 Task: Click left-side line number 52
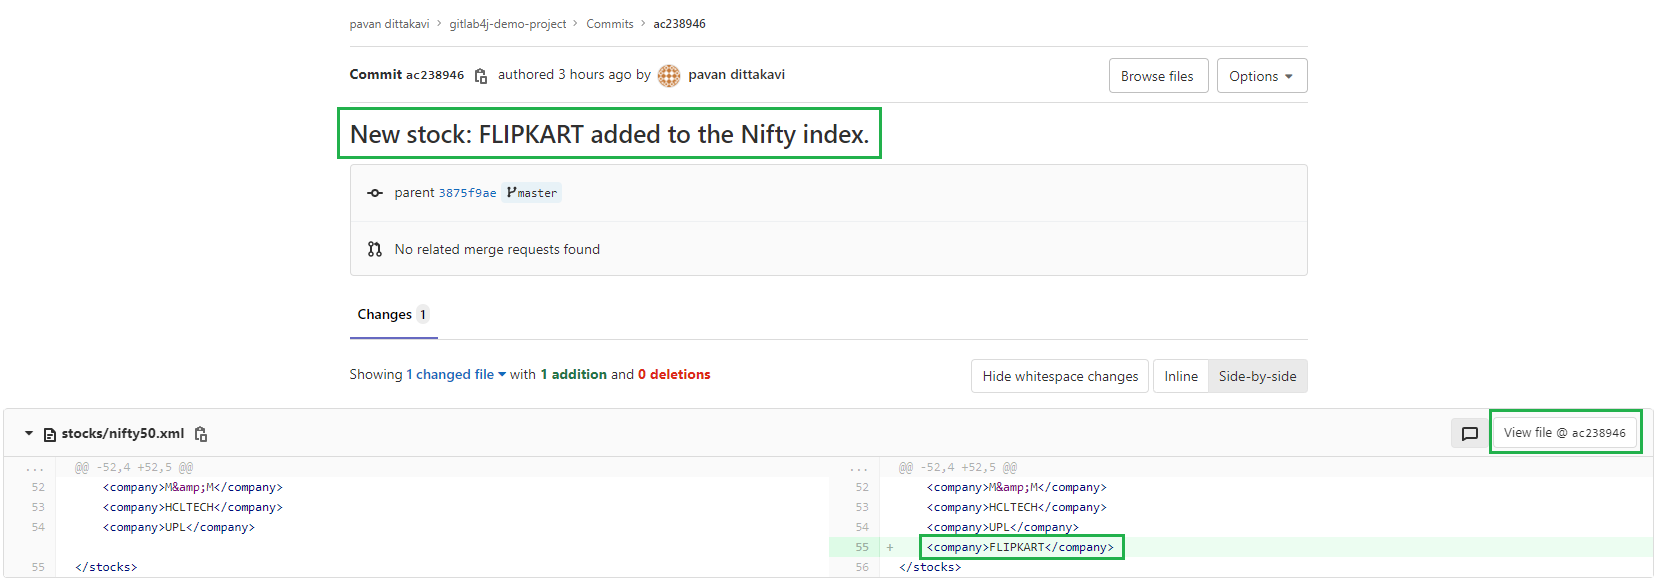point(38,487)
